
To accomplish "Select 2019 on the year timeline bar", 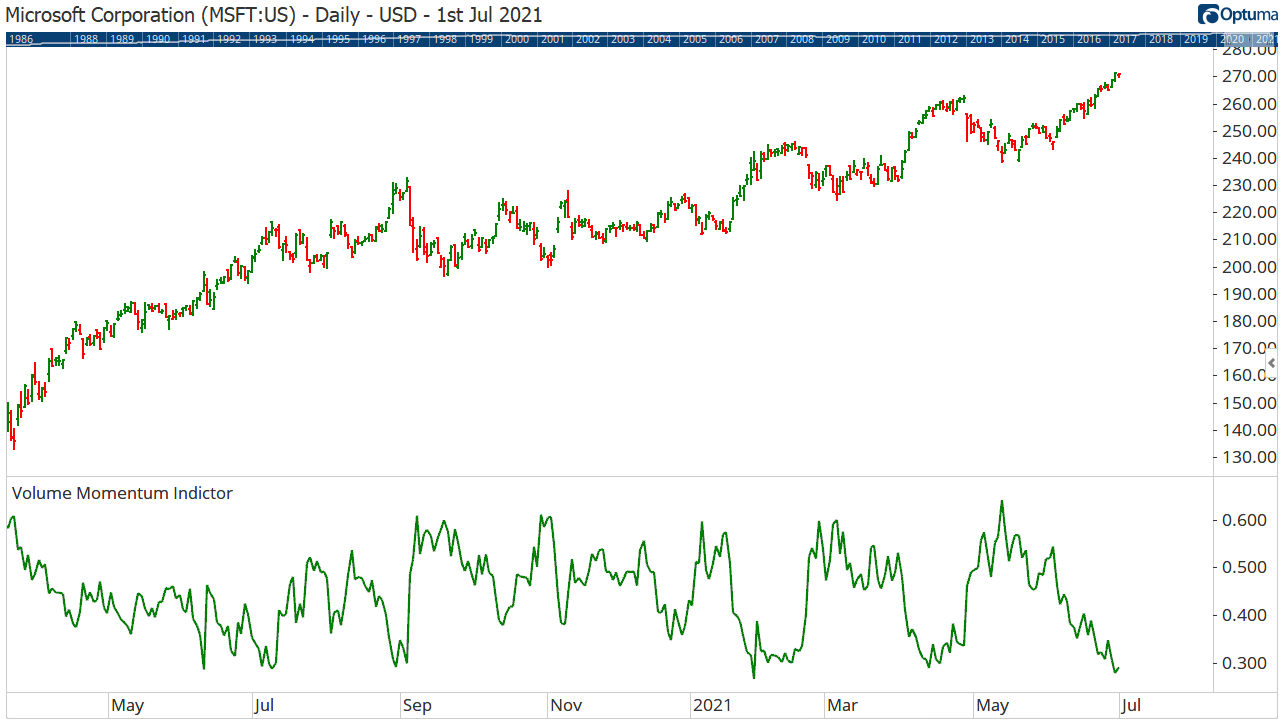I will pyautogui.click(x=1196, y=39).
